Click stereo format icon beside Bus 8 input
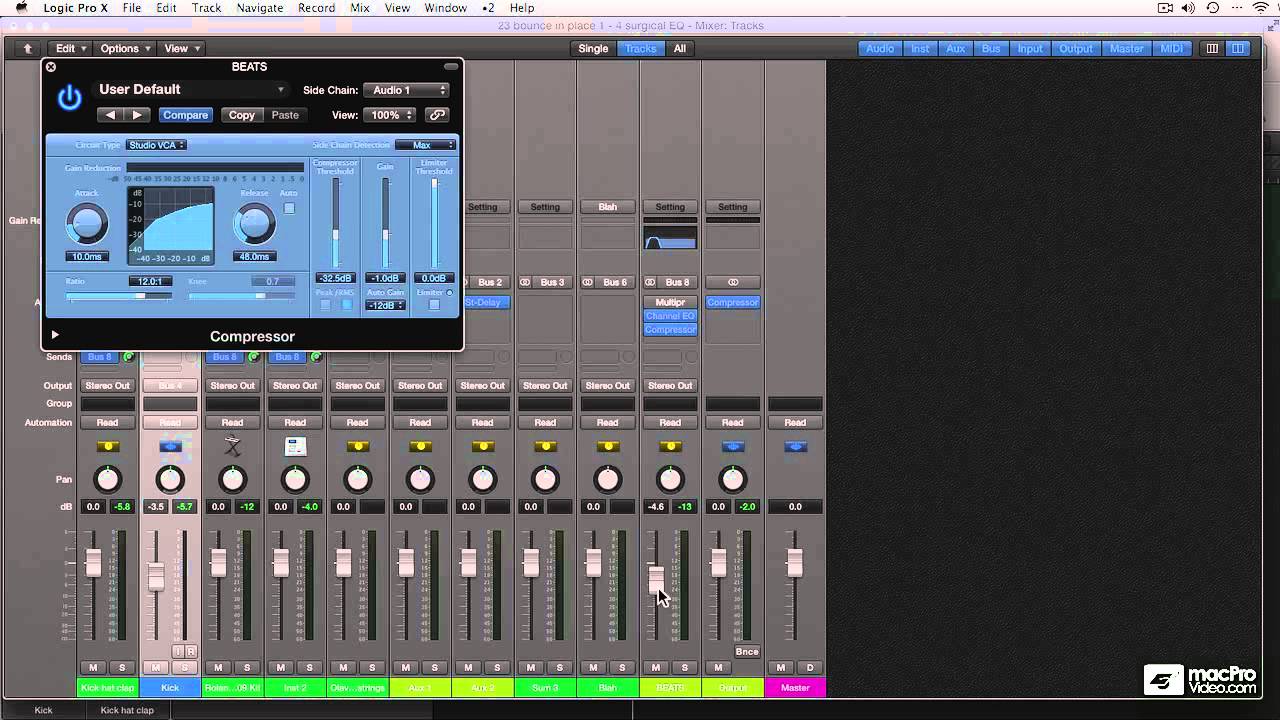The image size is (1280, 720). tap(651, 282)
